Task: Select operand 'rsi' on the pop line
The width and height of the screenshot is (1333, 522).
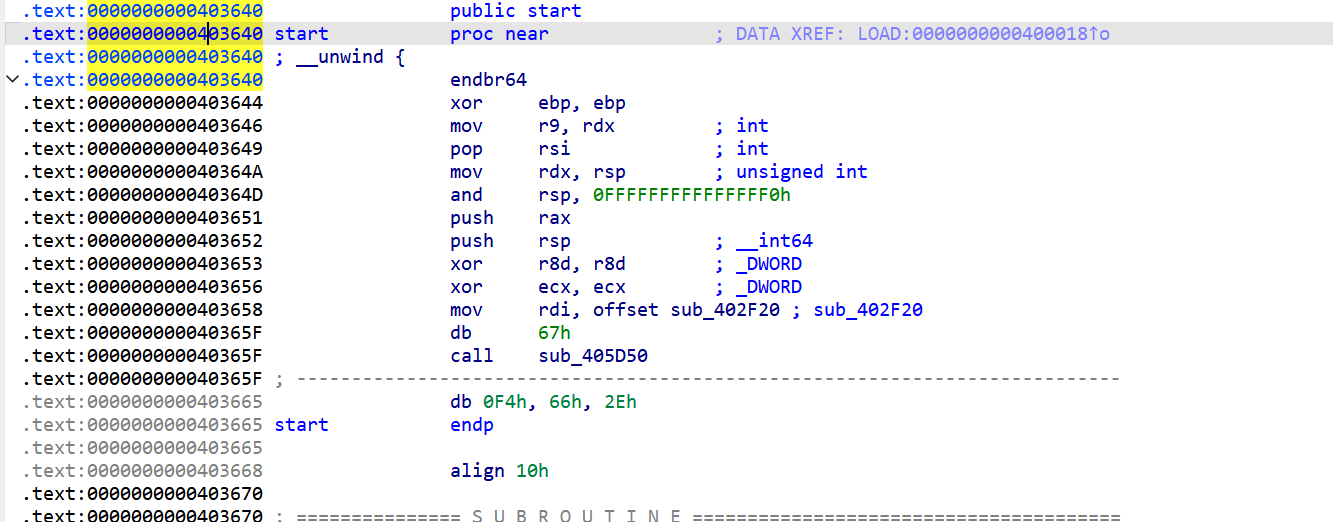Action: (x=554, y=149)
